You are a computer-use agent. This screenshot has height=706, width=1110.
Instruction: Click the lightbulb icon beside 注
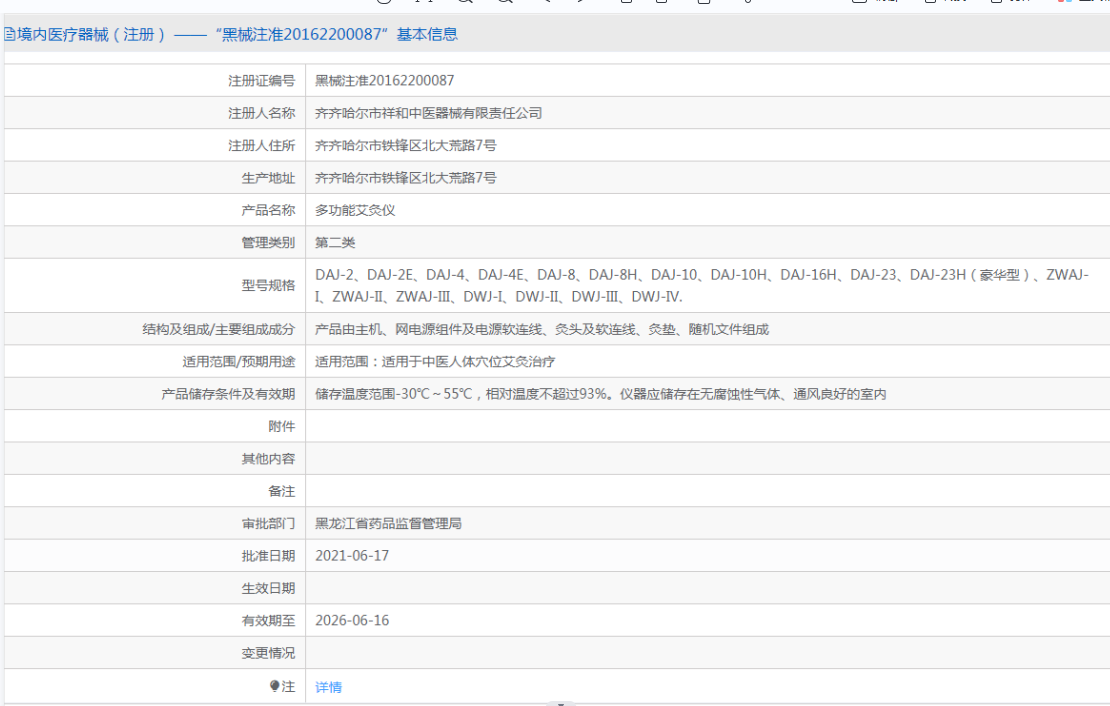275,686
